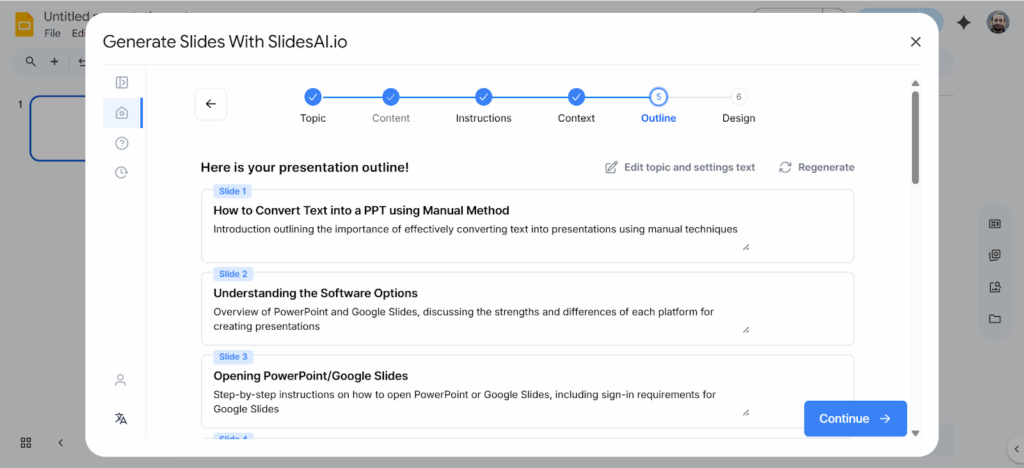
Task: Regenerate the presentation outline
Action: pyautogui.click(x=817, y=167)
